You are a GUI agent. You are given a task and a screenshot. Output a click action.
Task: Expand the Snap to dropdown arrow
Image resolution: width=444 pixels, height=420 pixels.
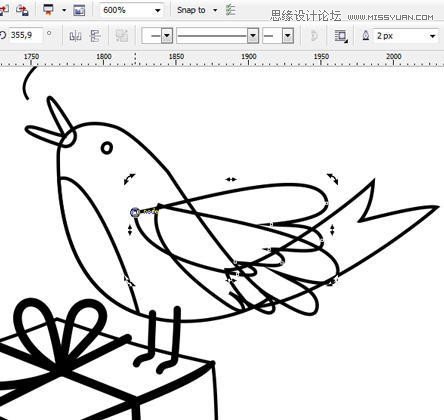[215, 10]
